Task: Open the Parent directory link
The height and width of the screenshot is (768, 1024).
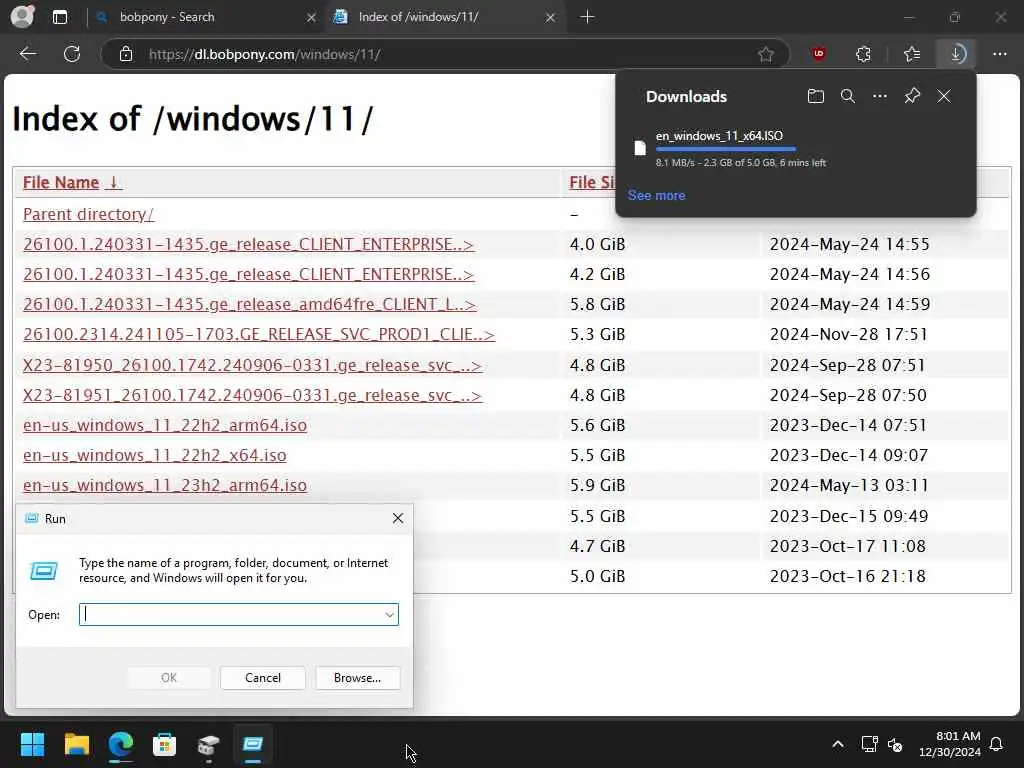Action: tap(88, 214)
